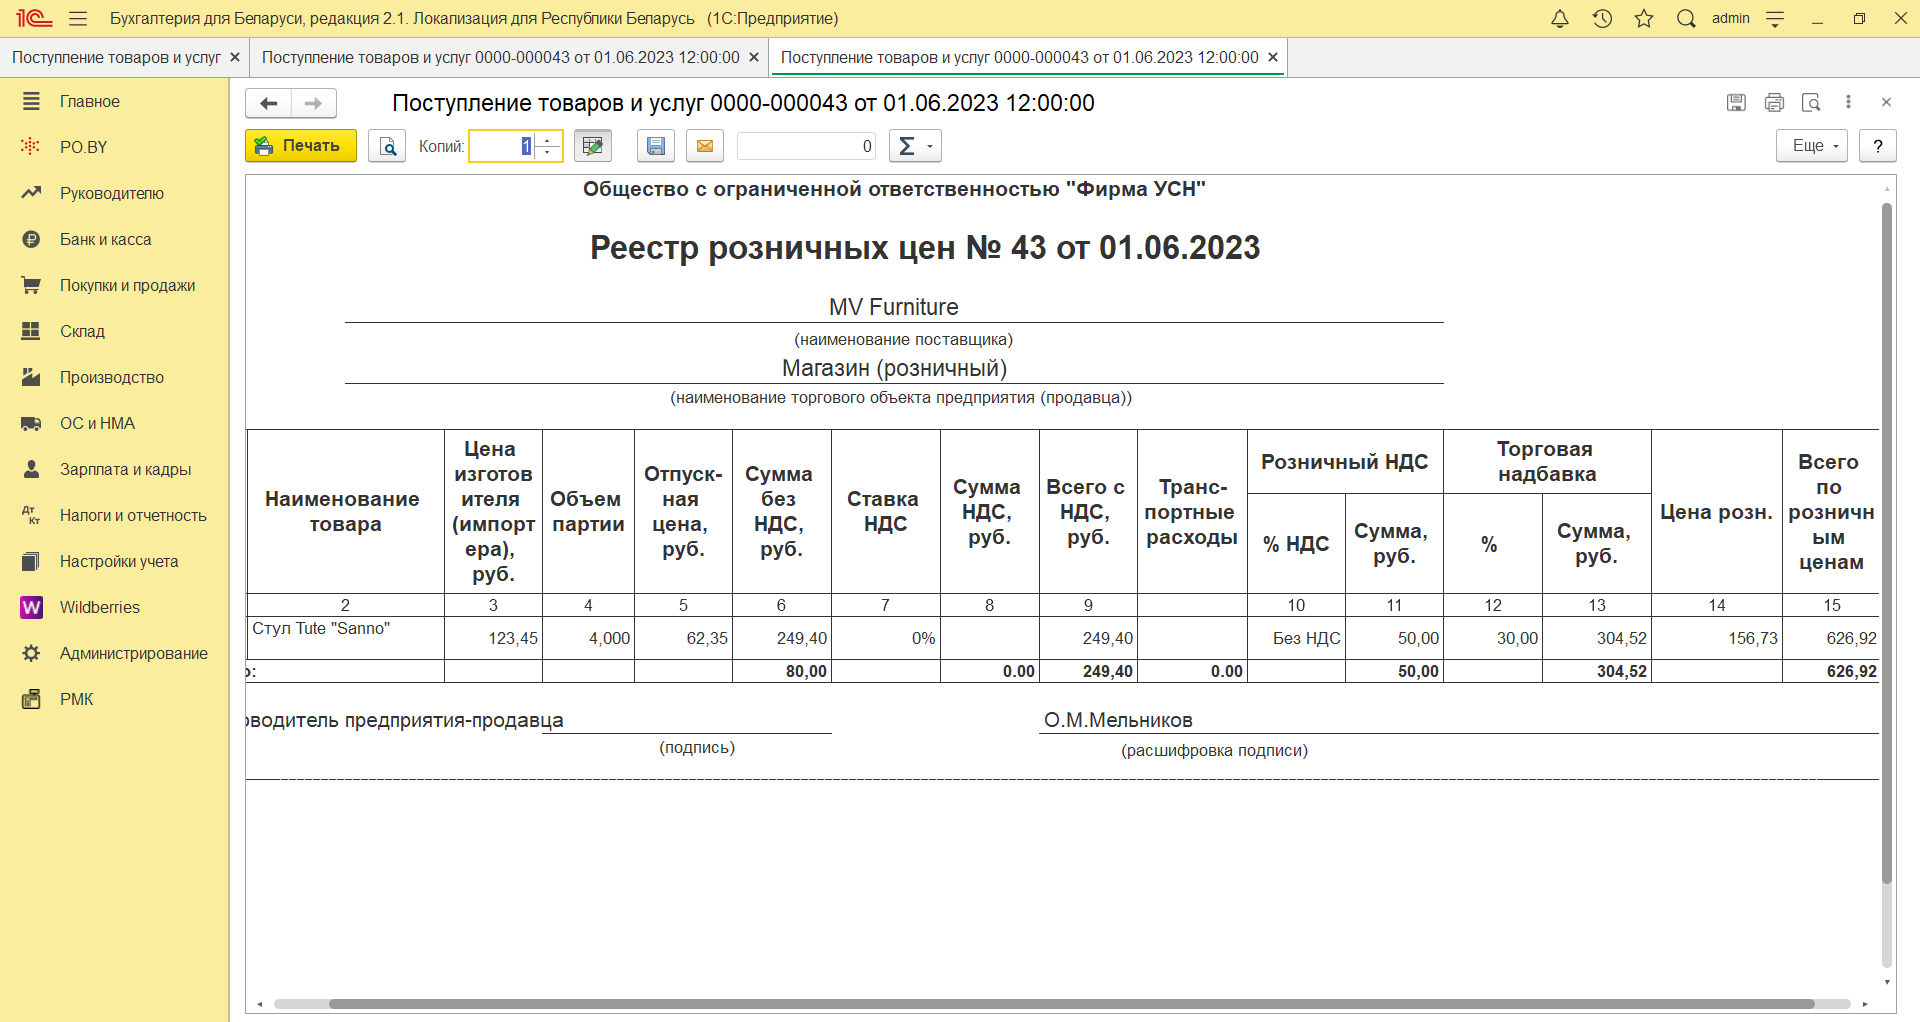
Task: Send the report by email icon
Action: [705, 146]
